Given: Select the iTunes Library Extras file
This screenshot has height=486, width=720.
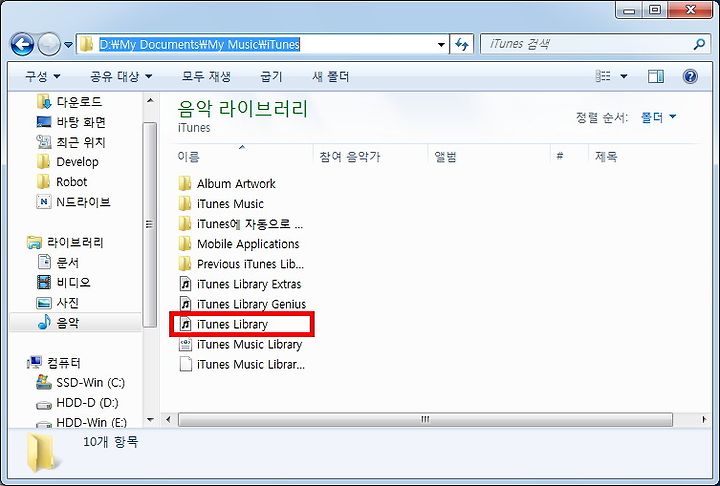Looking at the screenshot, I should click(x=240, y=284).
